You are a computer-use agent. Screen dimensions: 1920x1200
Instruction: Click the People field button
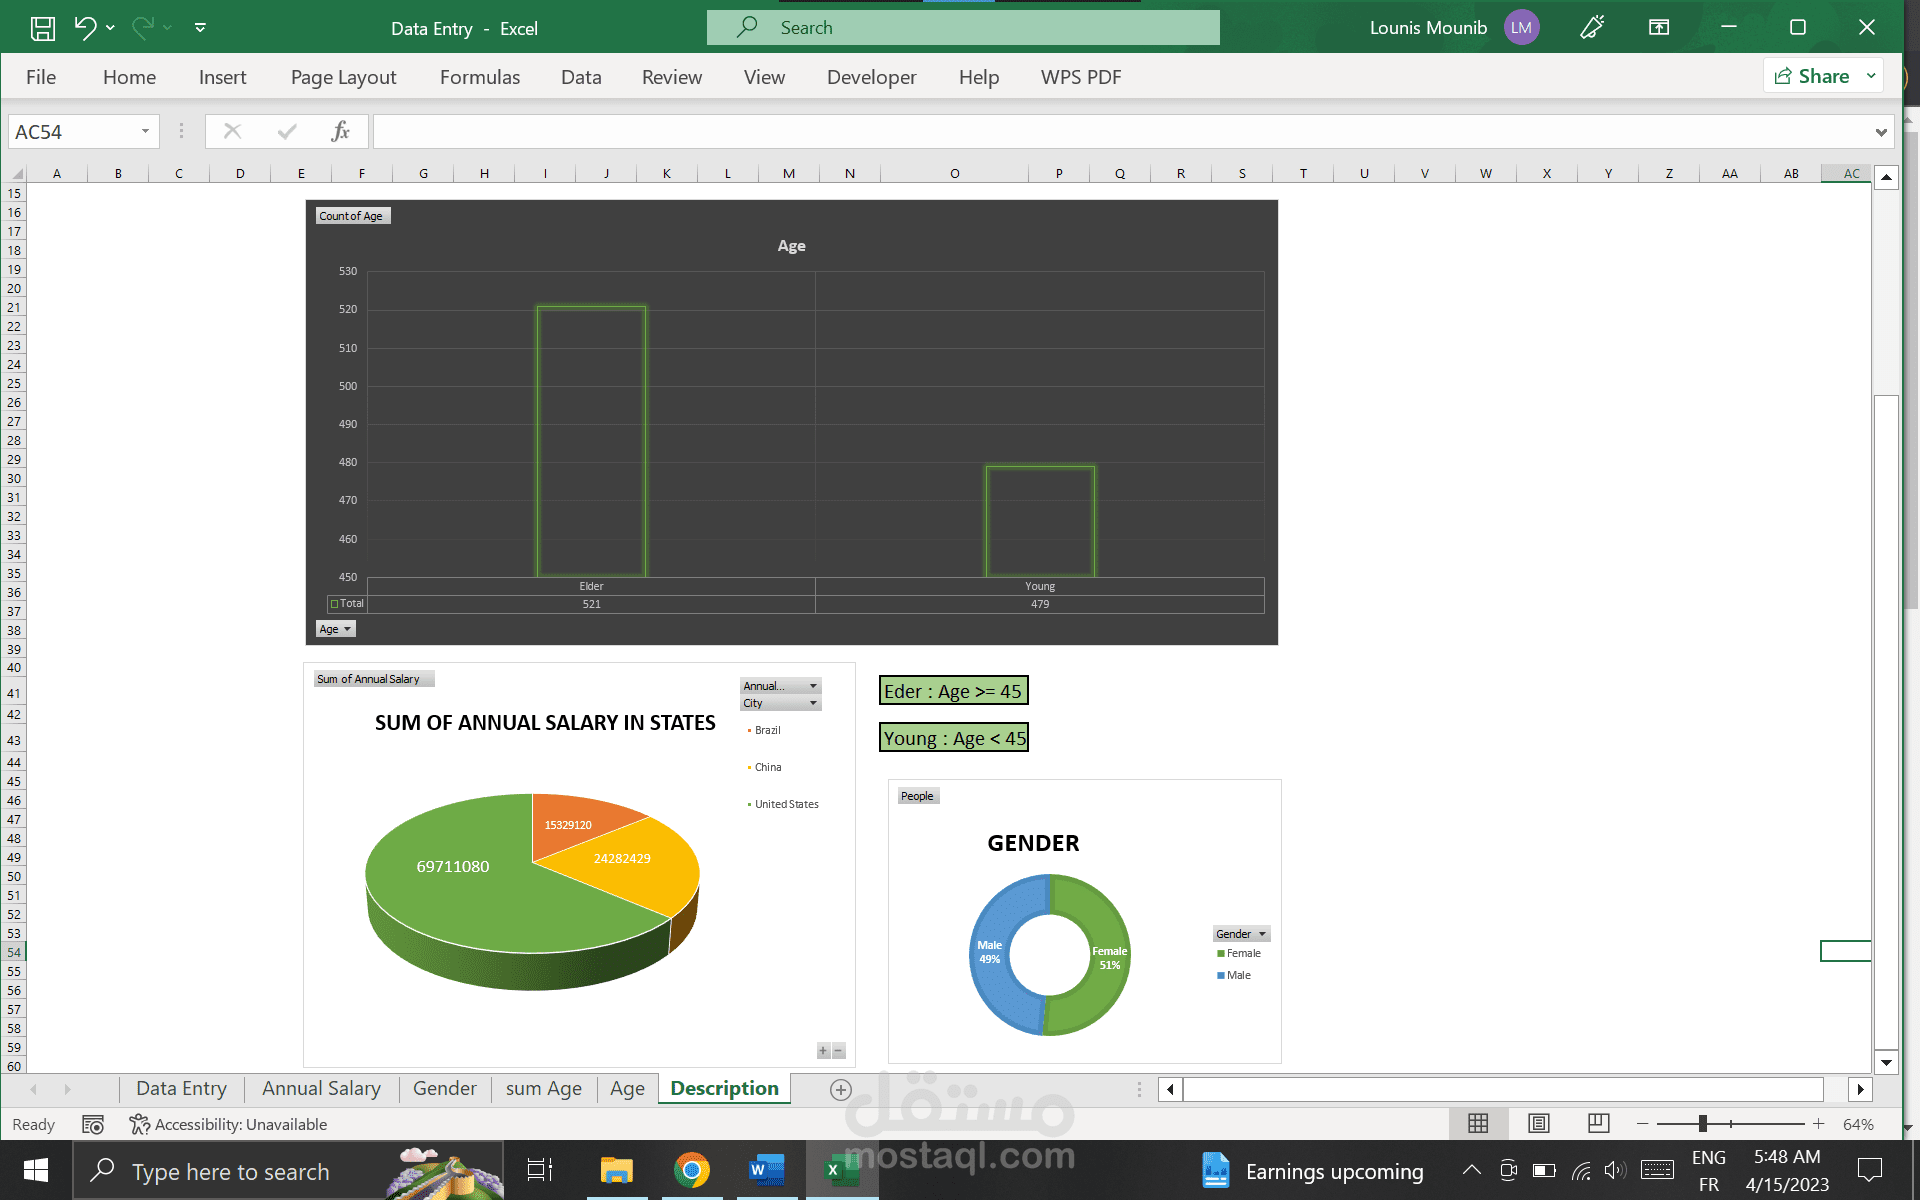pos(918,796)
